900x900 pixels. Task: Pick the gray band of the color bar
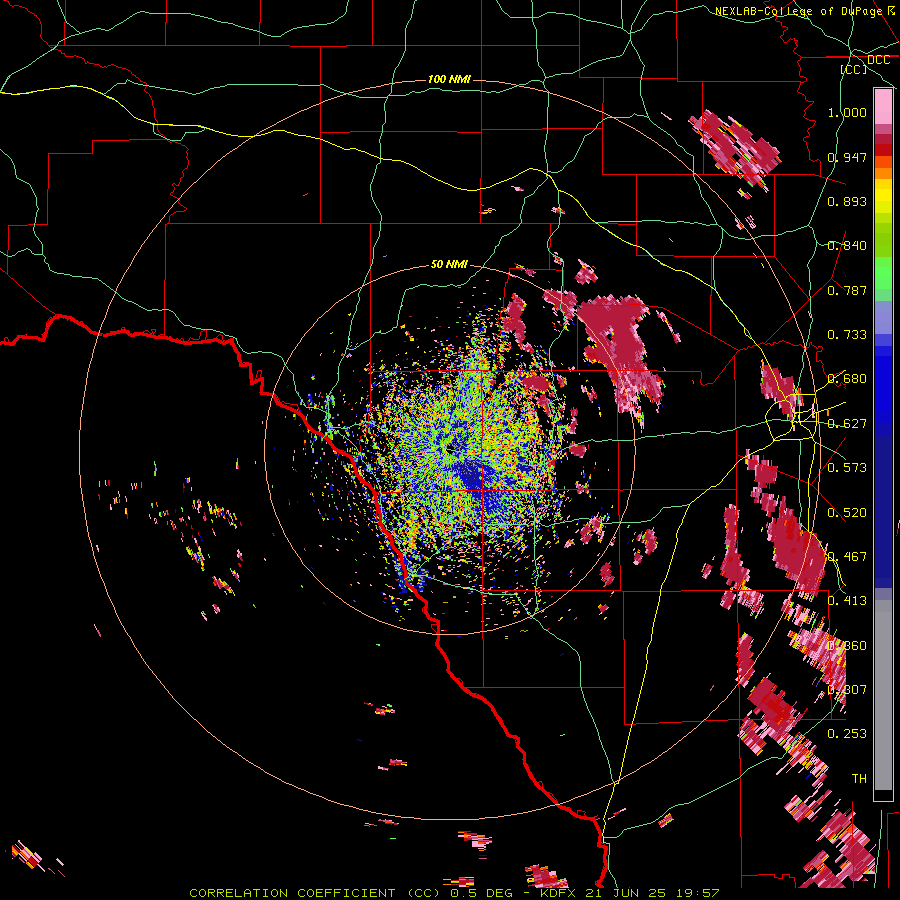[x=883, y=695]
